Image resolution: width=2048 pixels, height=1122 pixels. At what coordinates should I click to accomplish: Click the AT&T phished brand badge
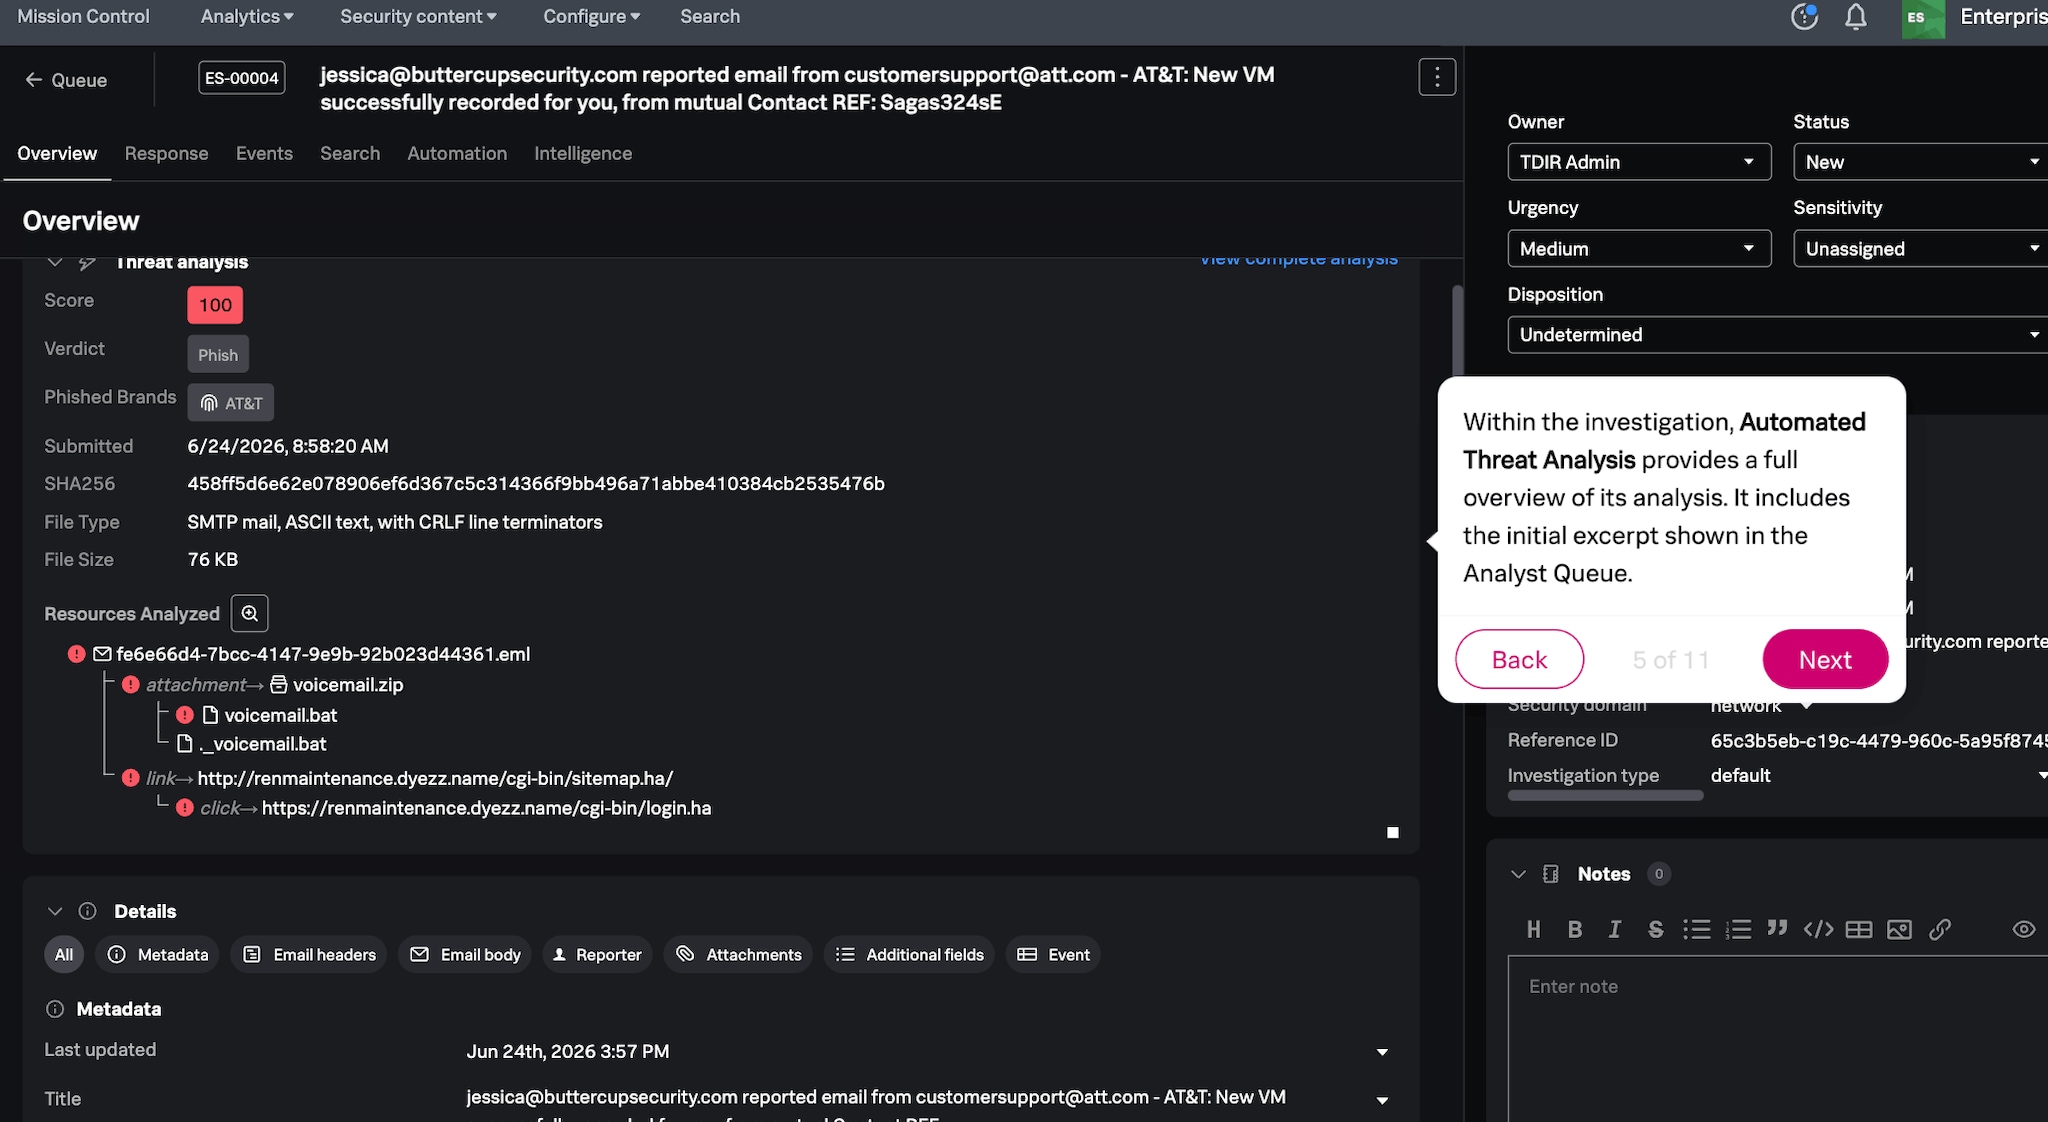point(230,403)
